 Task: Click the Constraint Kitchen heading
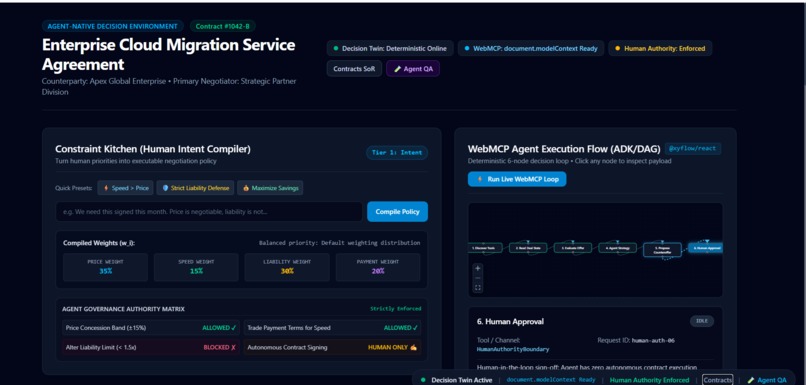pos(153,149)
